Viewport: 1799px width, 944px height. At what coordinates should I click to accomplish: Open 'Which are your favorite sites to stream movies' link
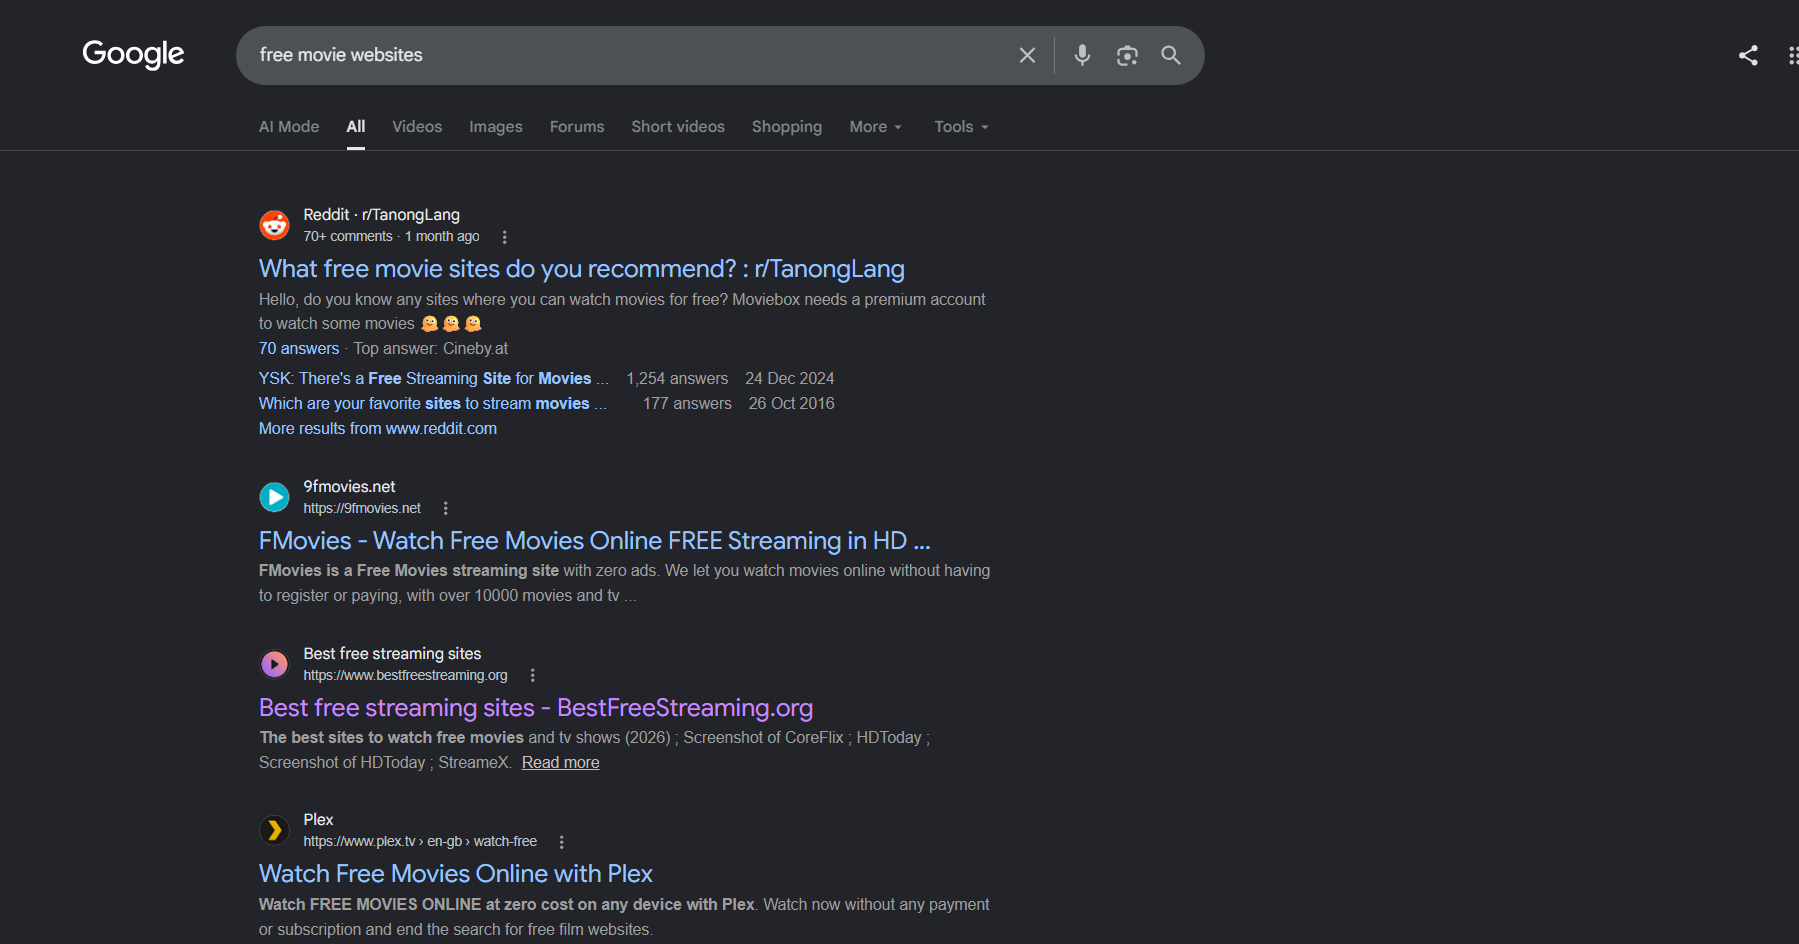coord(432,404)
